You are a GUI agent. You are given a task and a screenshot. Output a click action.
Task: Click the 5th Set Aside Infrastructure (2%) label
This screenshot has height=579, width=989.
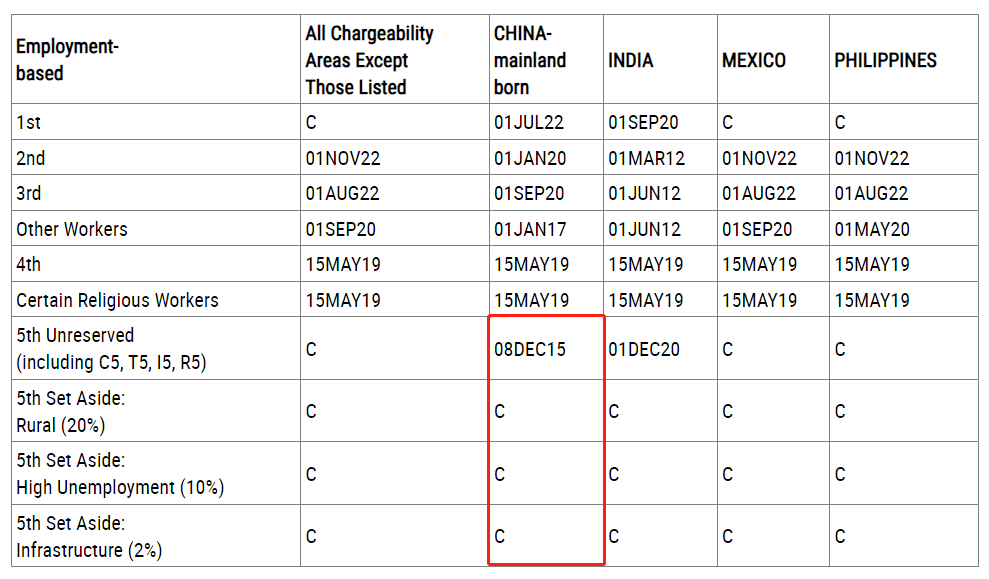point(89,537)
